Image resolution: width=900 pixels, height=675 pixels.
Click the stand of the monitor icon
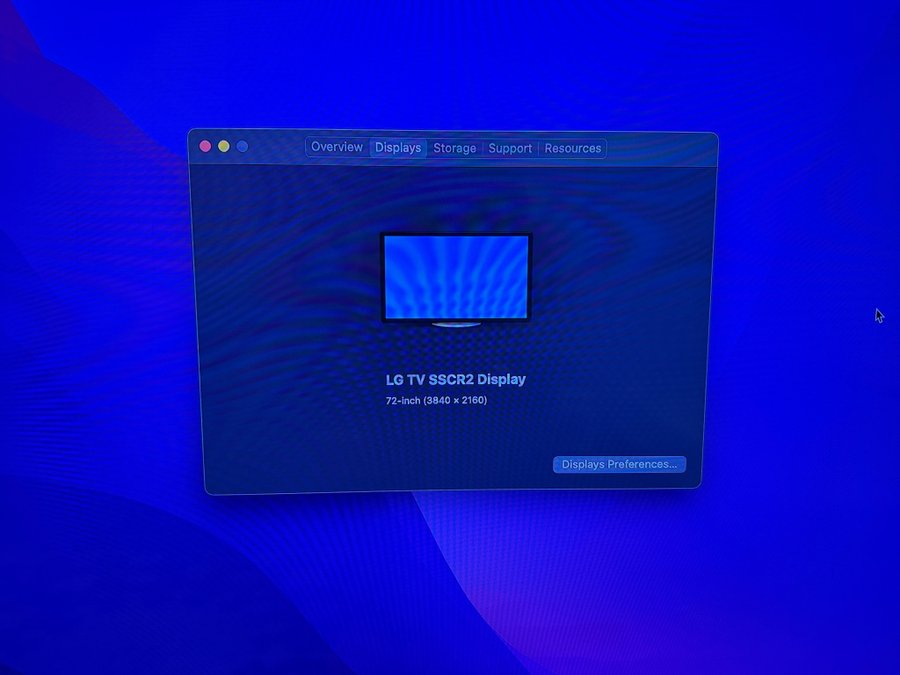coord(456,324)
